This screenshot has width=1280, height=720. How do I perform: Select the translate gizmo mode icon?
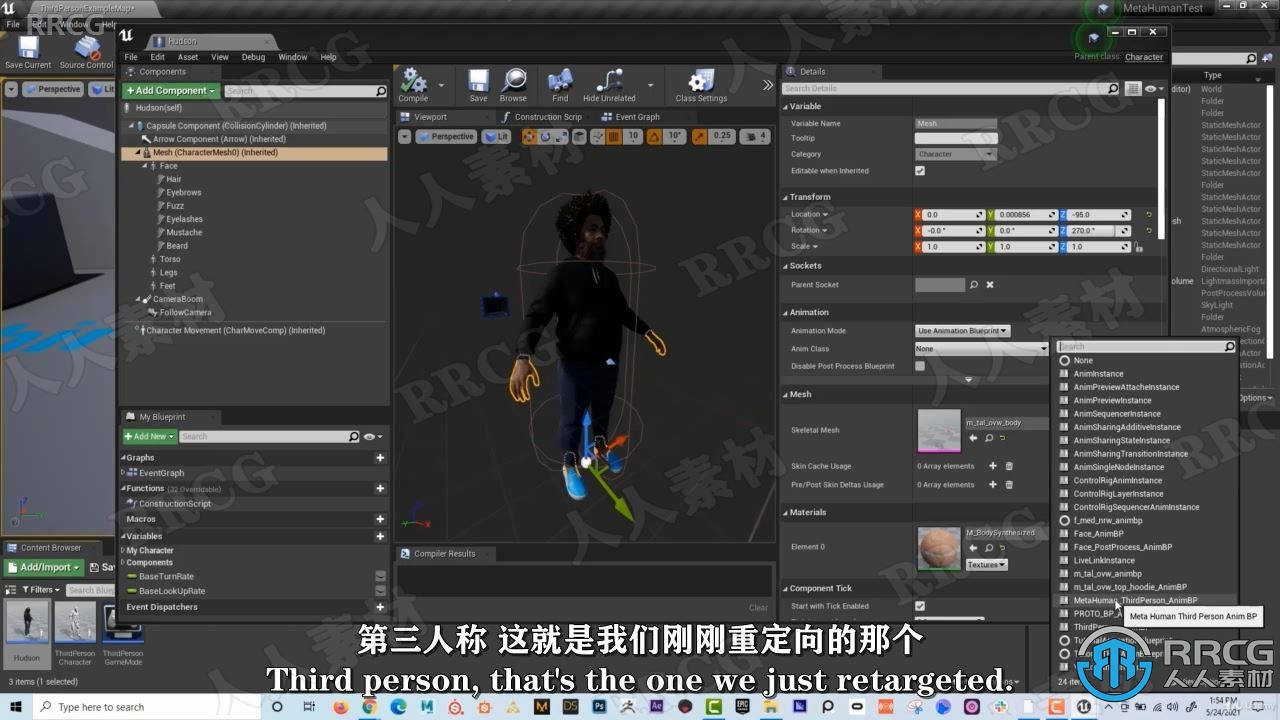tap(529, 137)
